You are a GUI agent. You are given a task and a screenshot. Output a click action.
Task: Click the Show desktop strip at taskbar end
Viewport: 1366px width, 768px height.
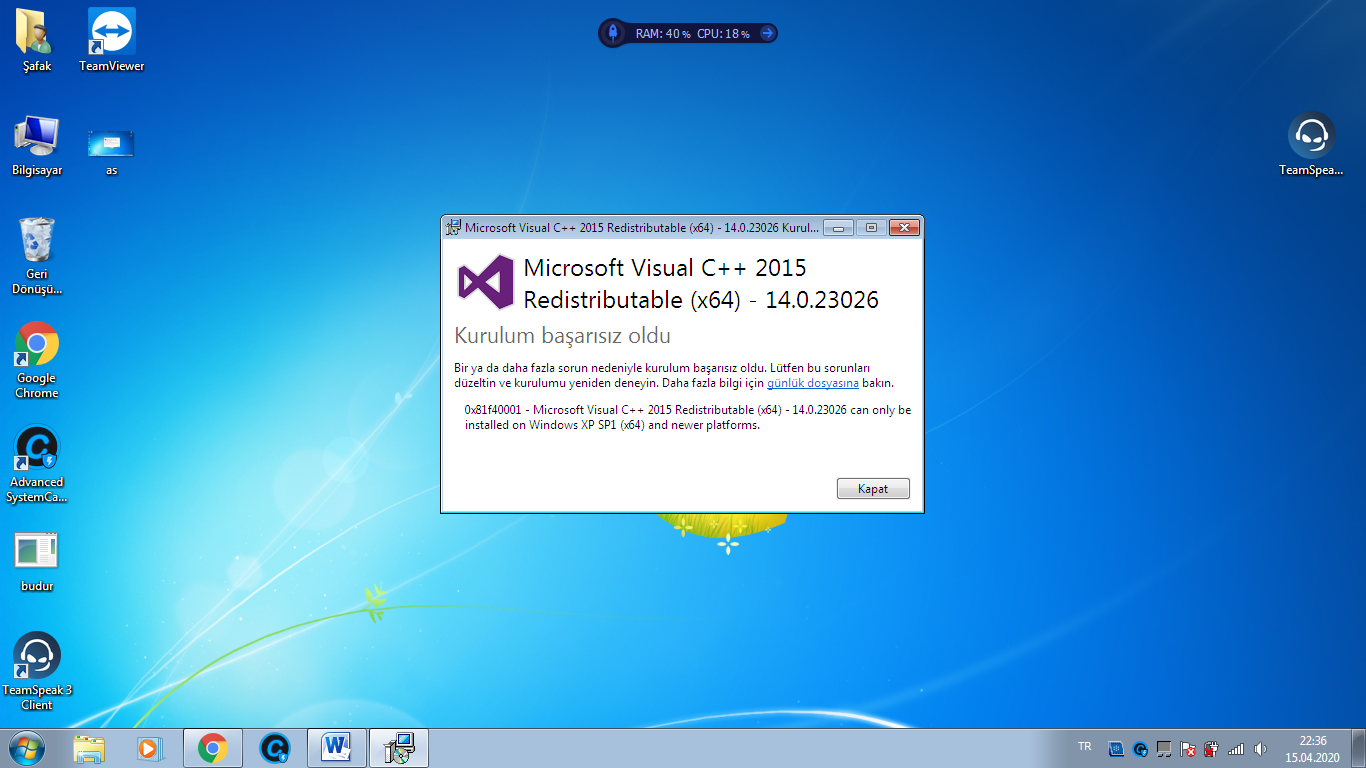coord(1358,748)
